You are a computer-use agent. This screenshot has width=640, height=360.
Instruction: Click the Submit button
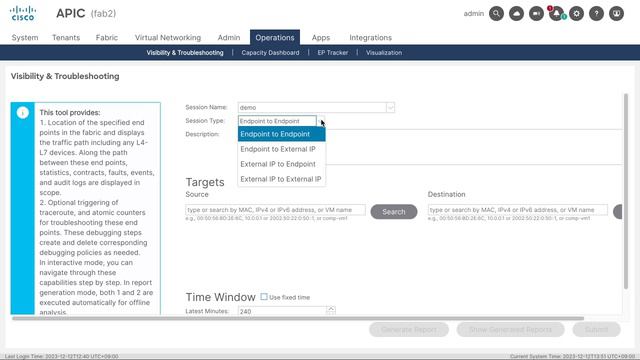596,329
